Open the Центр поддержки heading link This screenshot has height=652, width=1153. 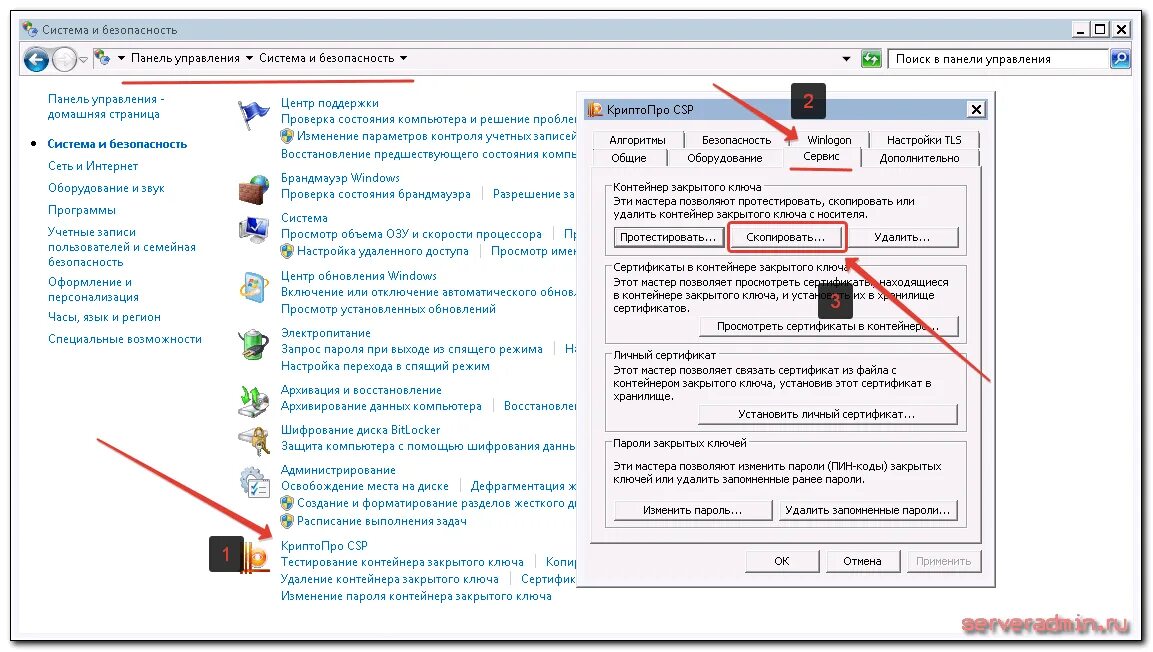point(330,104)
